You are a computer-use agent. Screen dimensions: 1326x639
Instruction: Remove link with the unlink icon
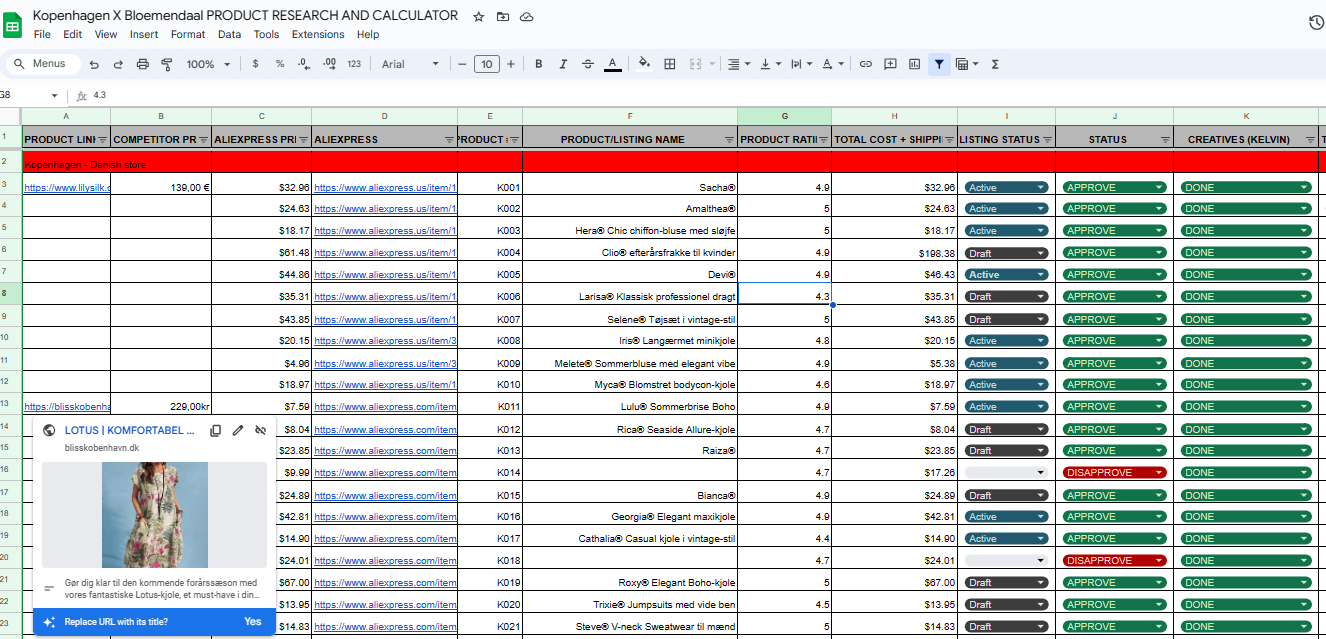[261, 430]
